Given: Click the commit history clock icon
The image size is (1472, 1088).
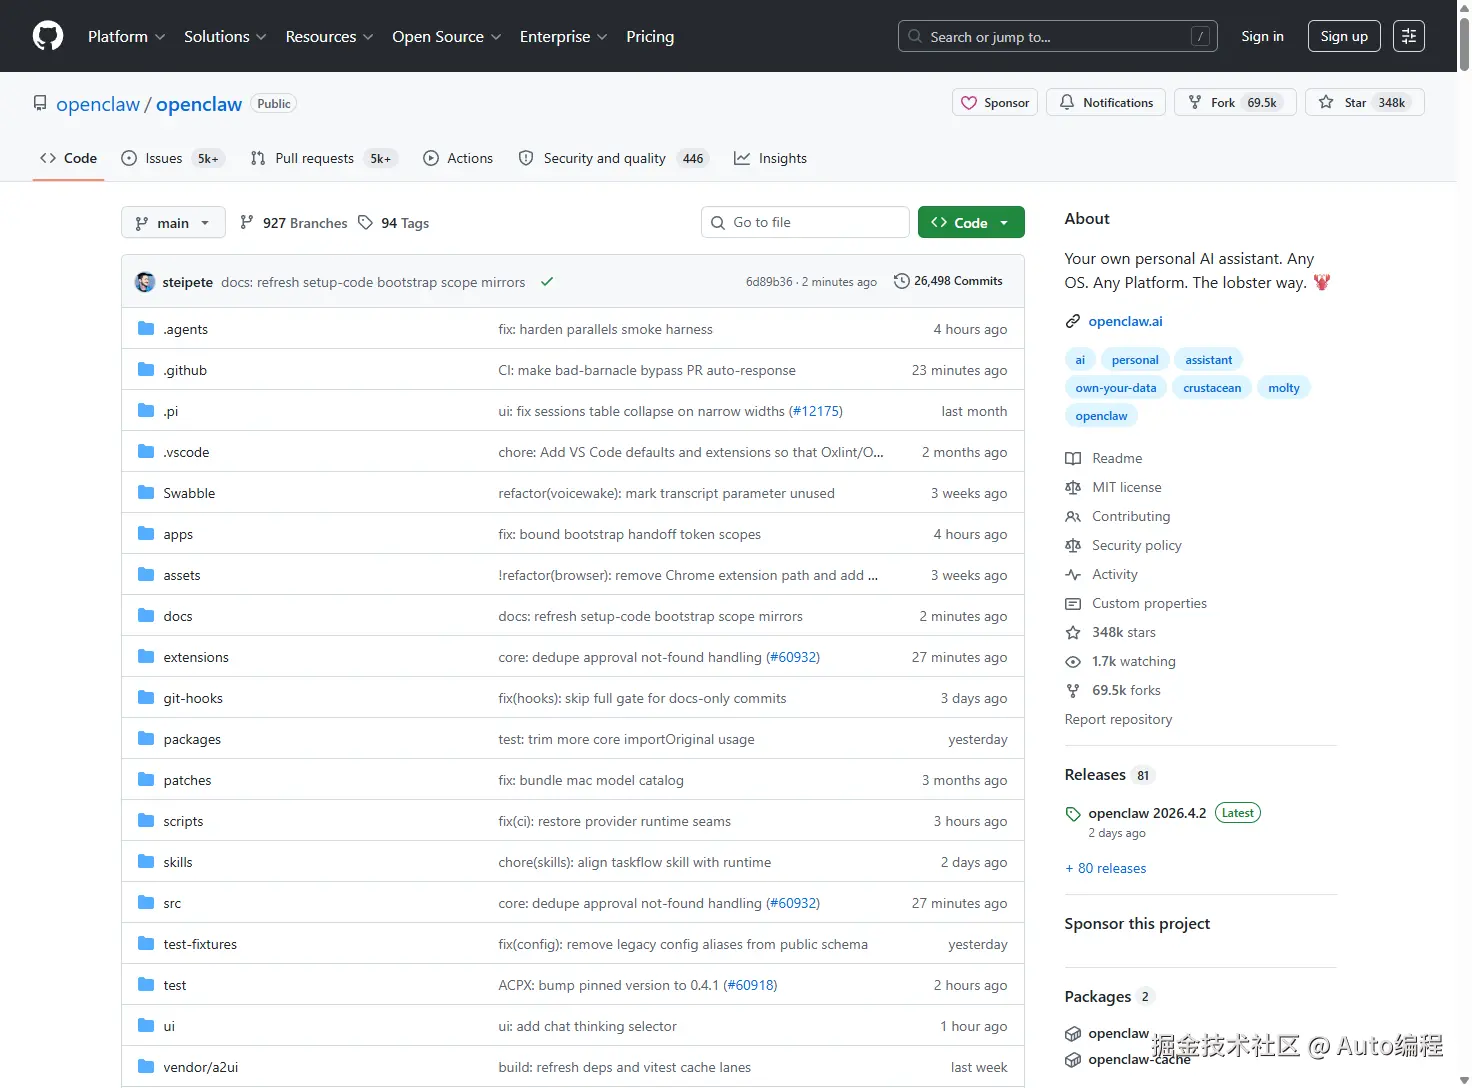Looking at the screenshot, I should tap(901, 281).
